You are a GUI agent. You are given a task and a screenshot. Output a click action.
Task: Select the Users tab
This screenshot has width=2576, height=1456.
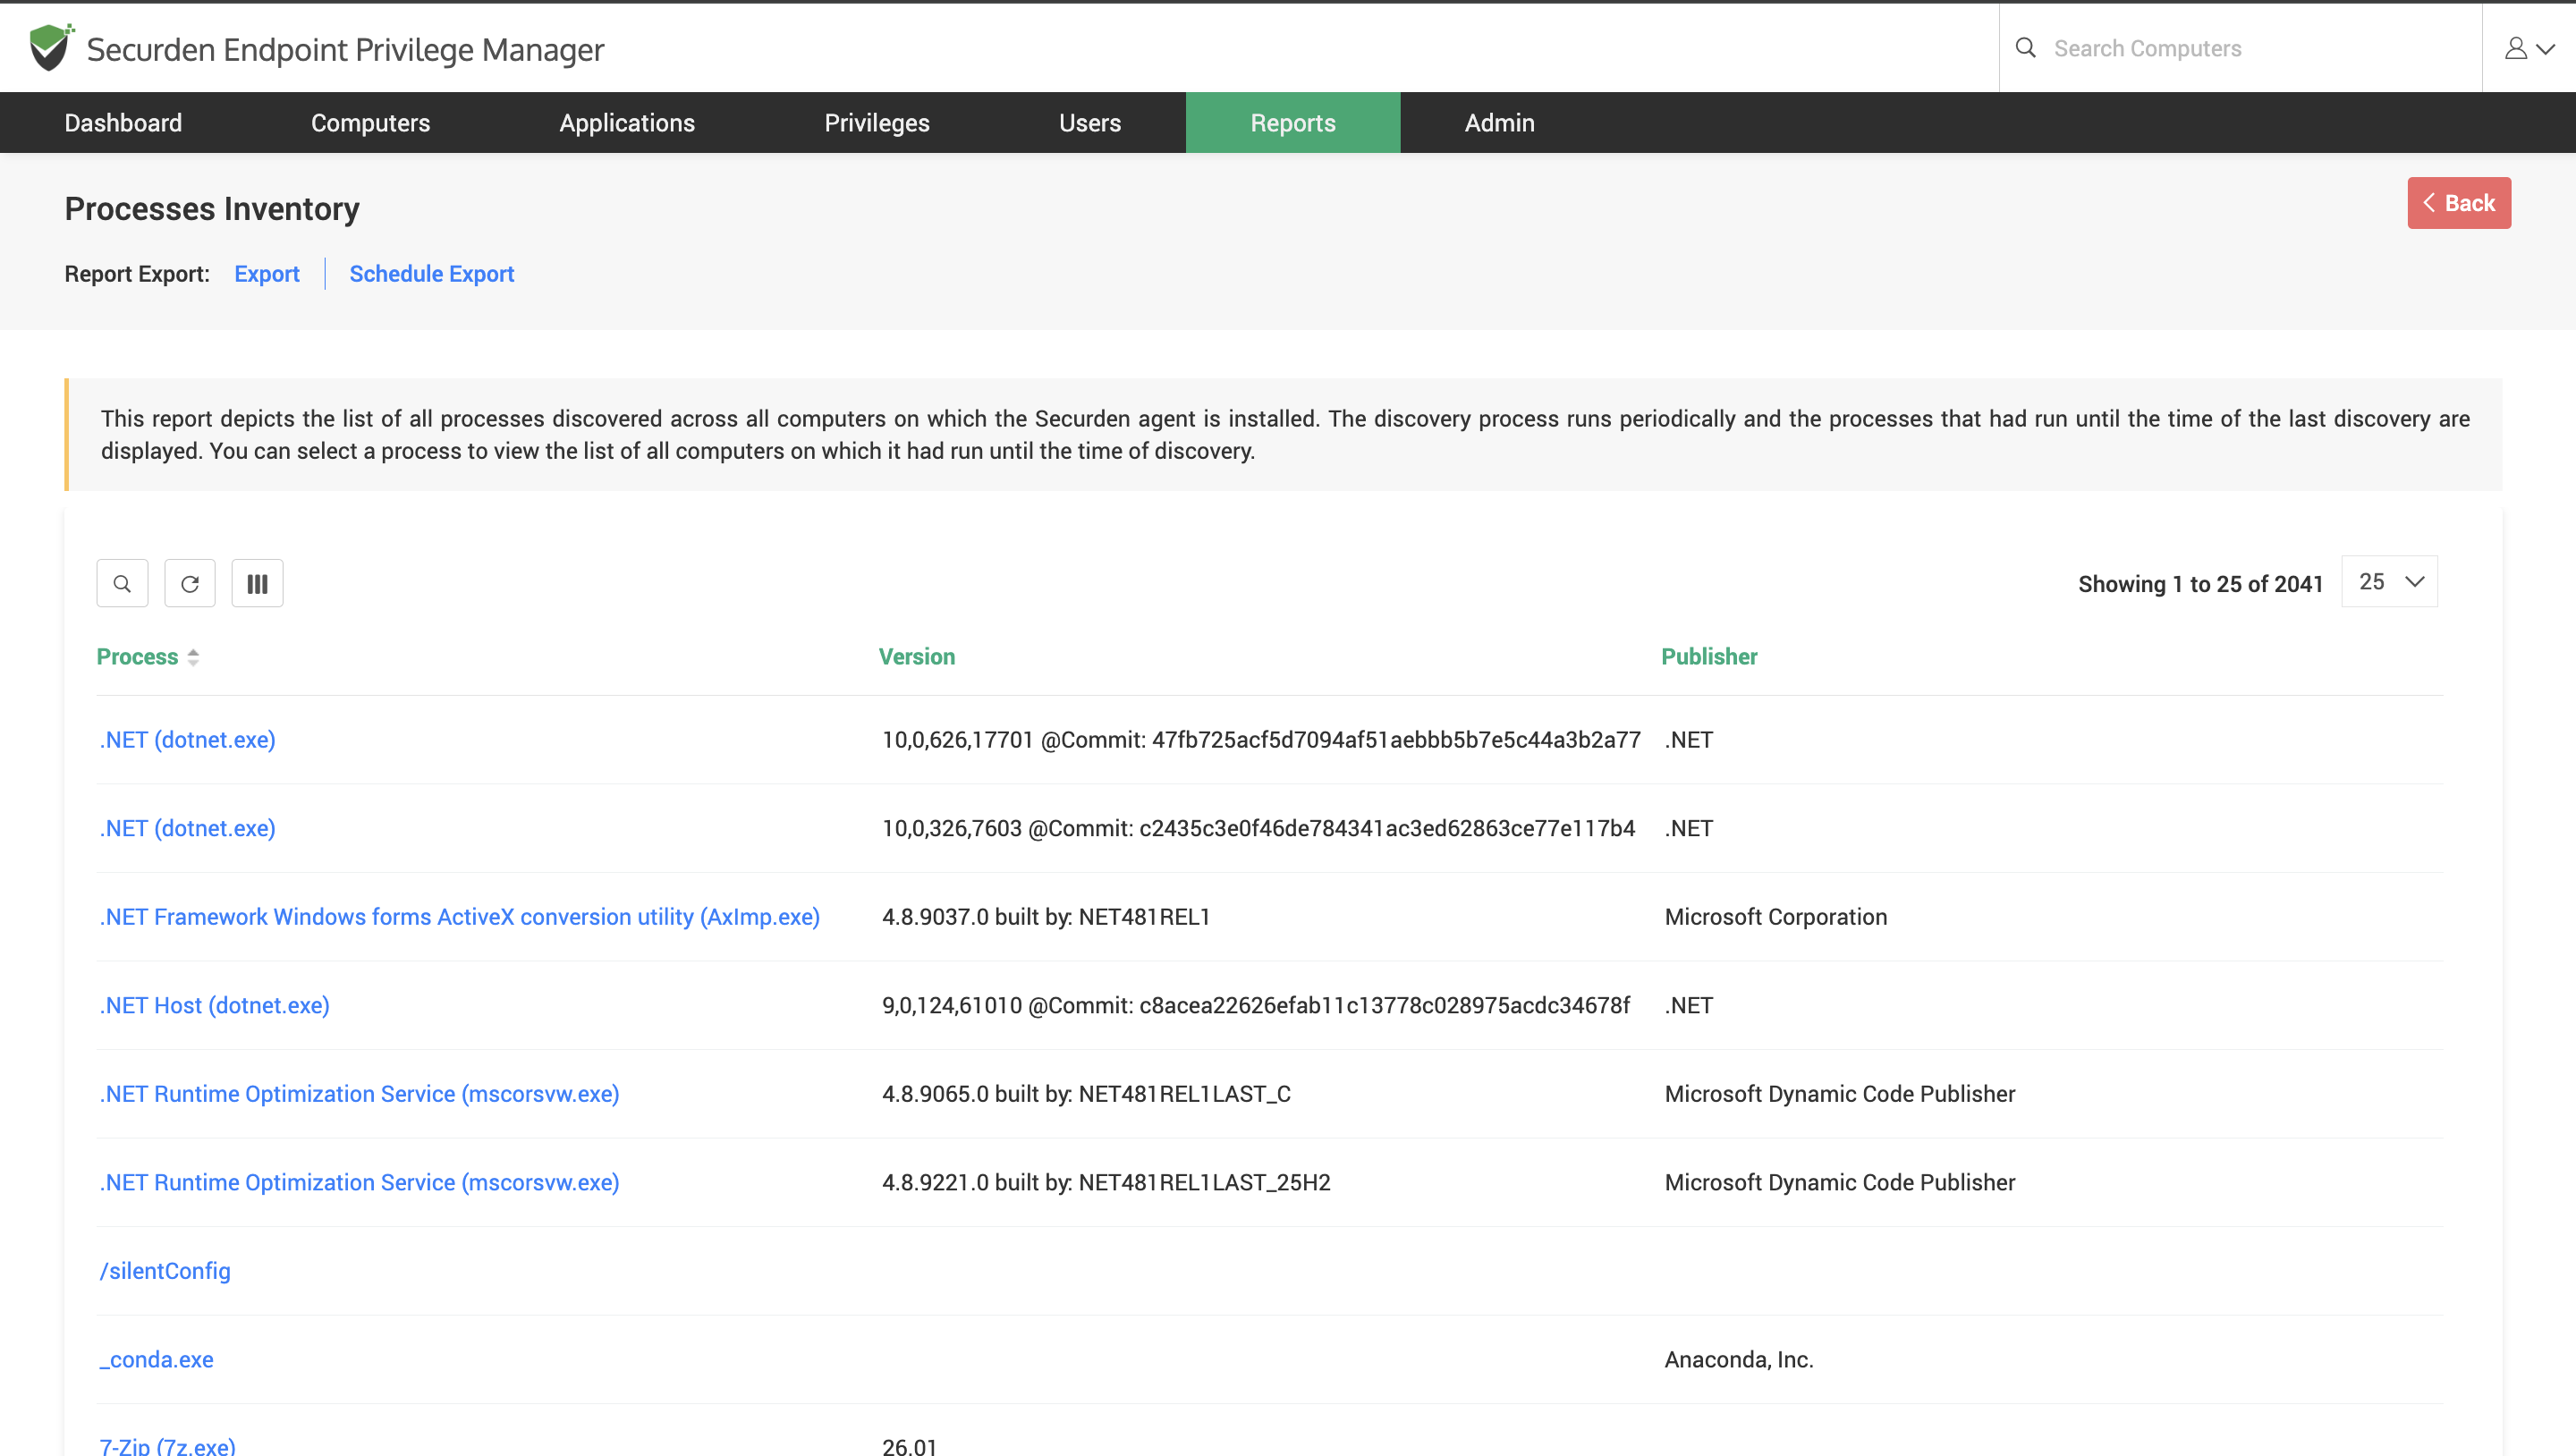click(1090, 122)
